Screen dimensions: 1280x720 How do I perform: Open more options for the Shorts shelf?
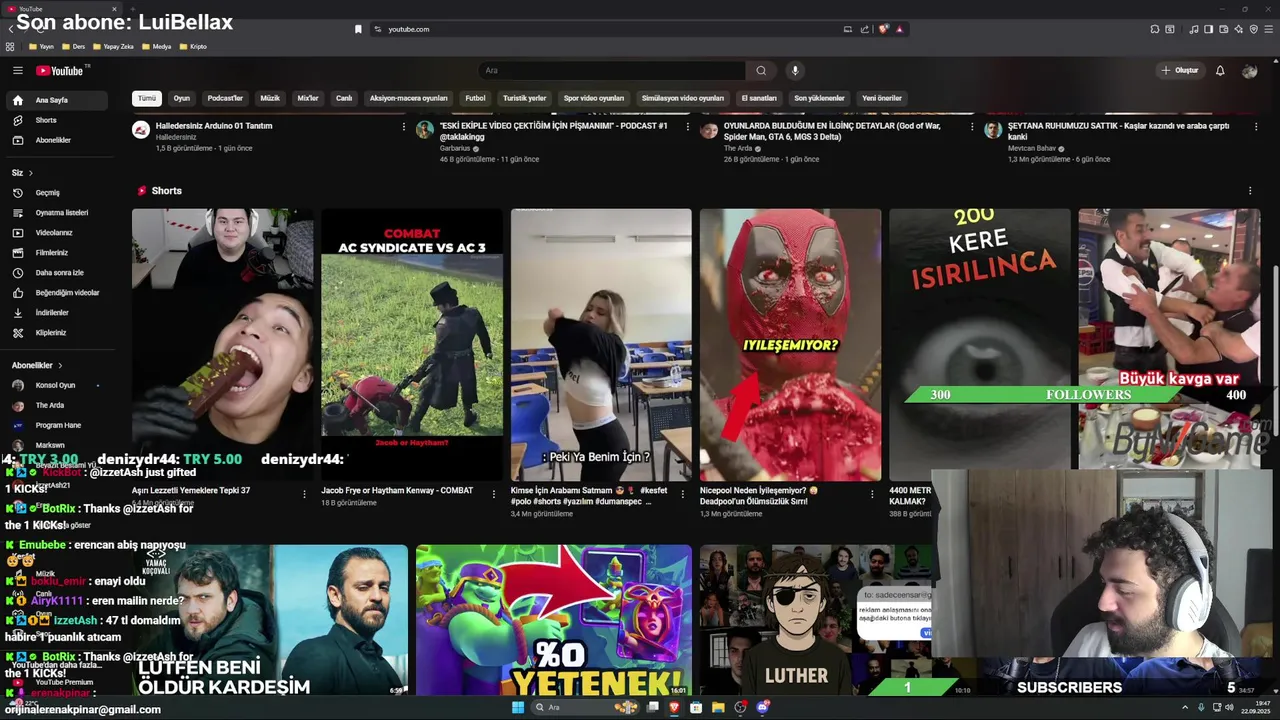point(1249,191)
